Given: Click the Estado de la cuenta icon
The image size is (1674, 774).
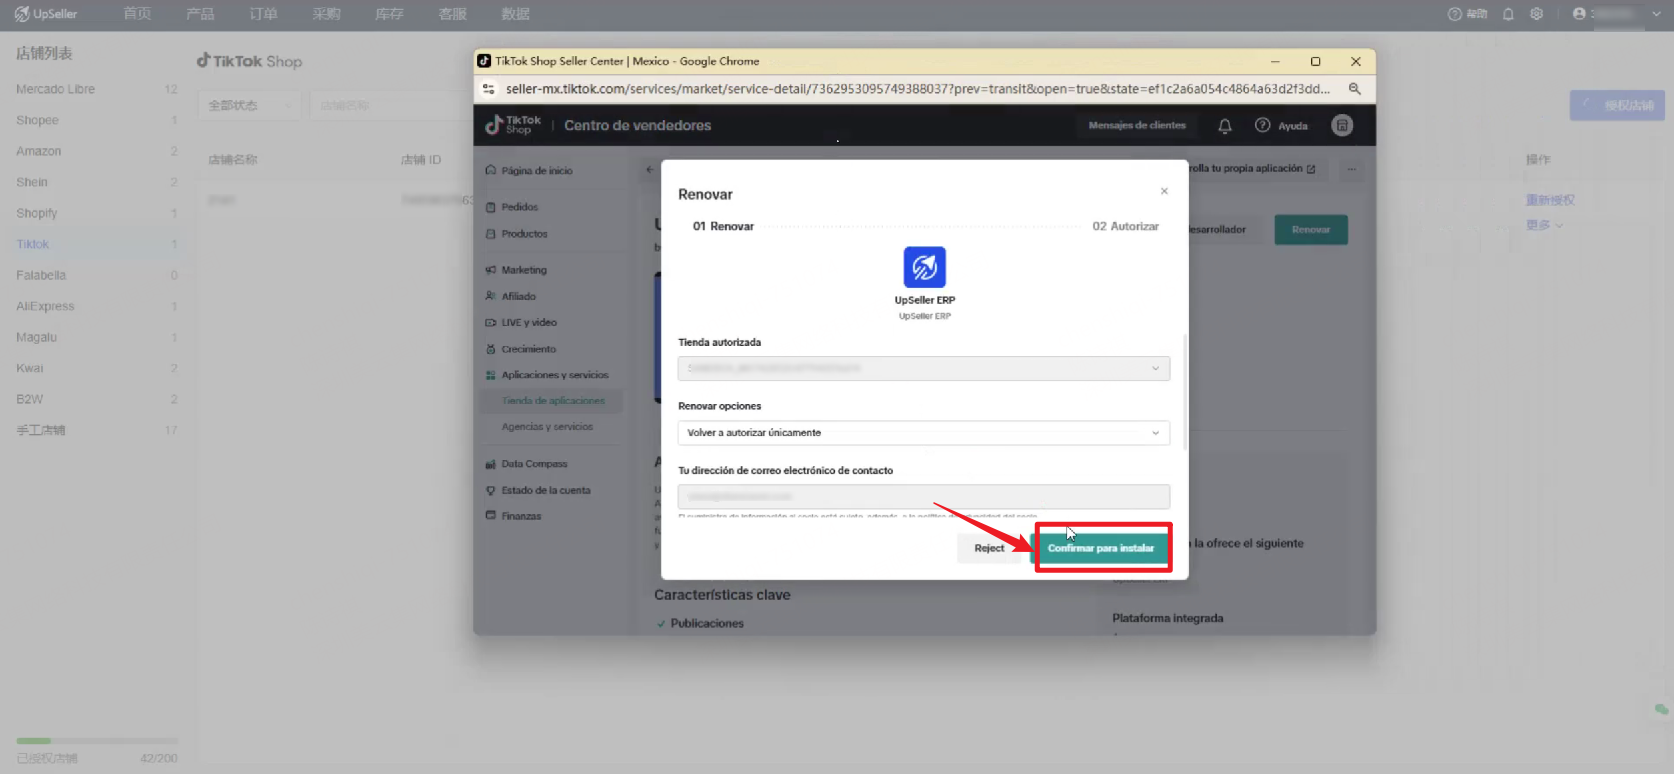Looking at the screenshot, I should point(491,490).
